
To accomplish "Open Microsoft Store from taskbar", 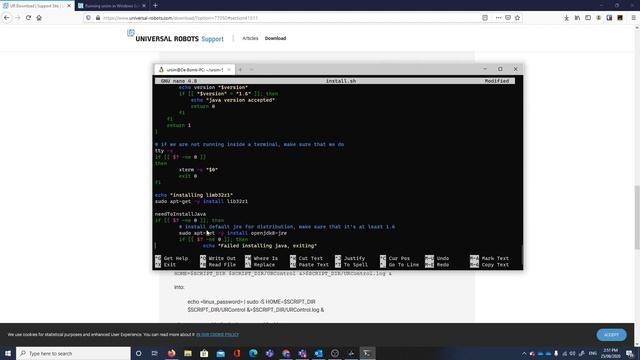I will coord(204,353).
